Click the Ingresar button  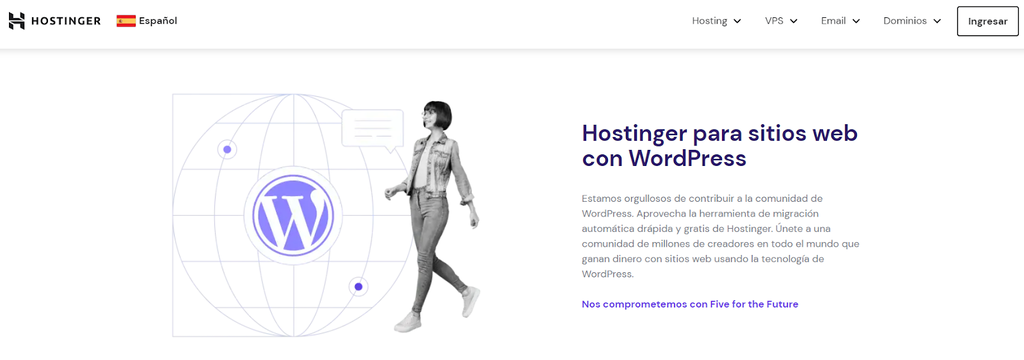click(x=987, y=21)
